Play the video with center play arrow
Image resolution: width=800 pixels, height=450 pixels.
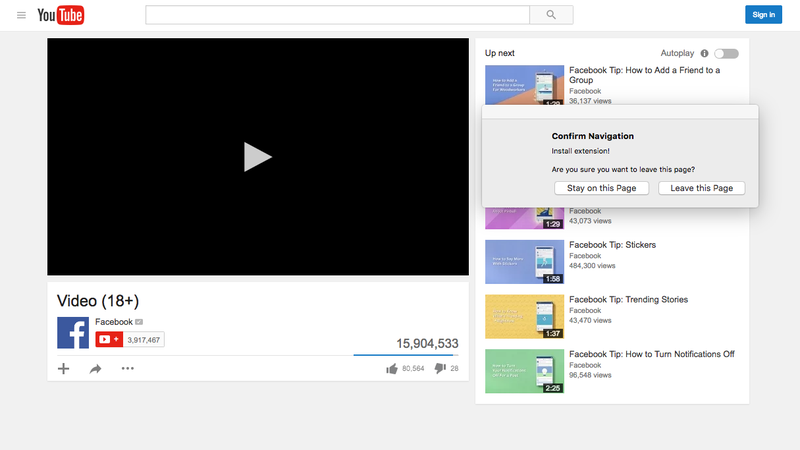click(x=257, y=157)
